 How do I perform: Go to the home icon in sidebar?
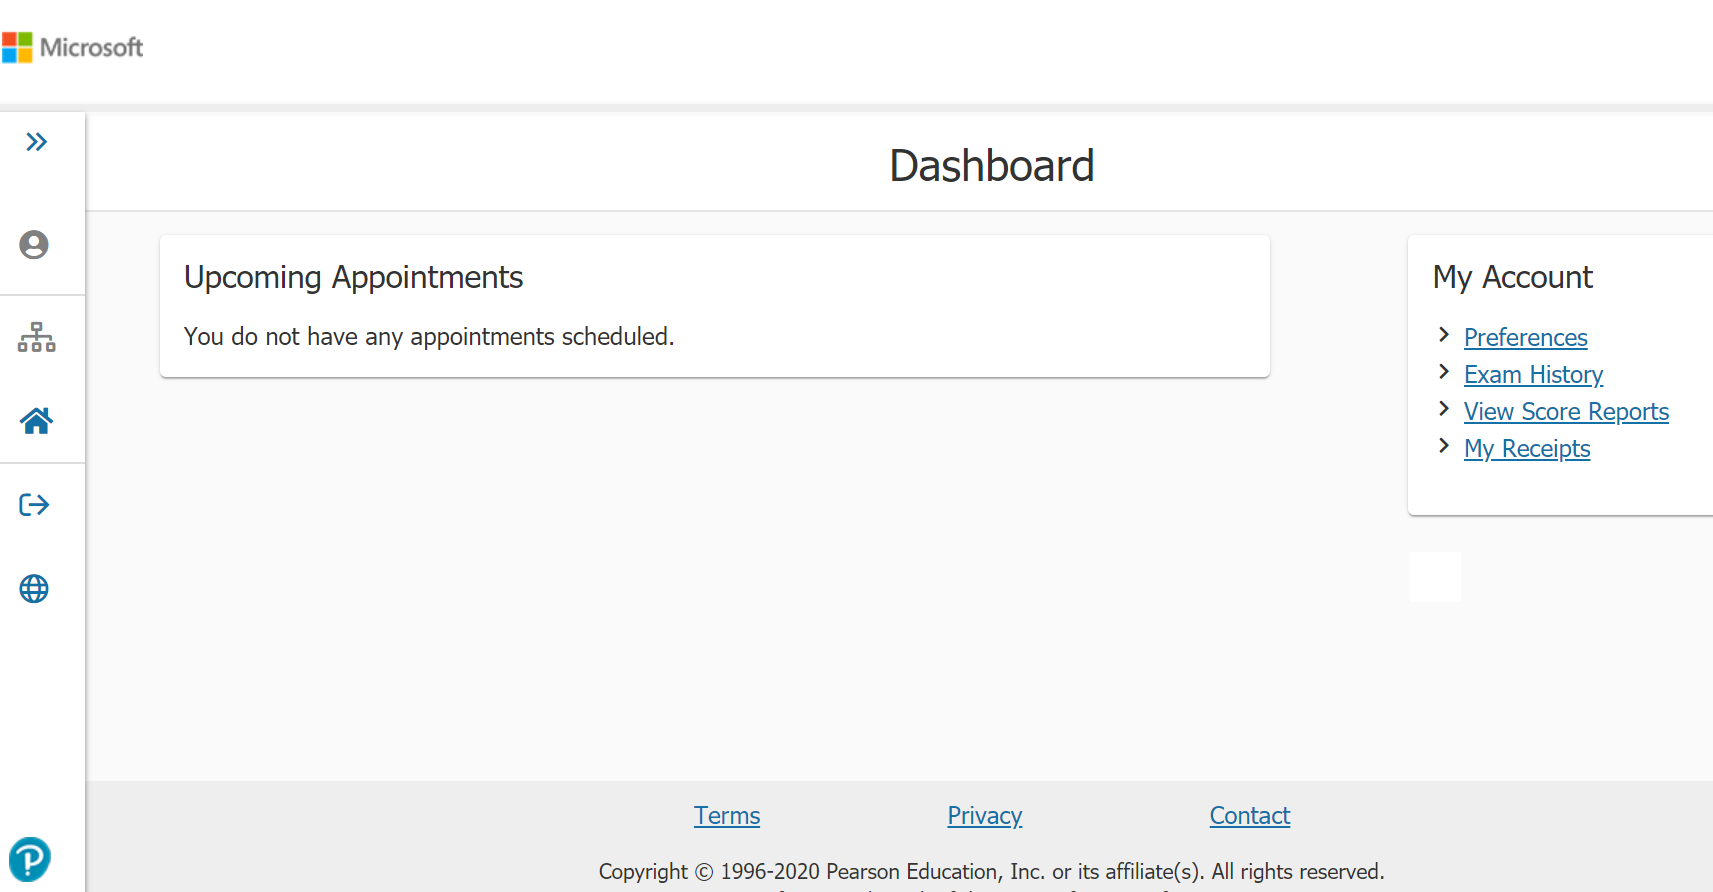pyautogui.click(x=36, y=421)
